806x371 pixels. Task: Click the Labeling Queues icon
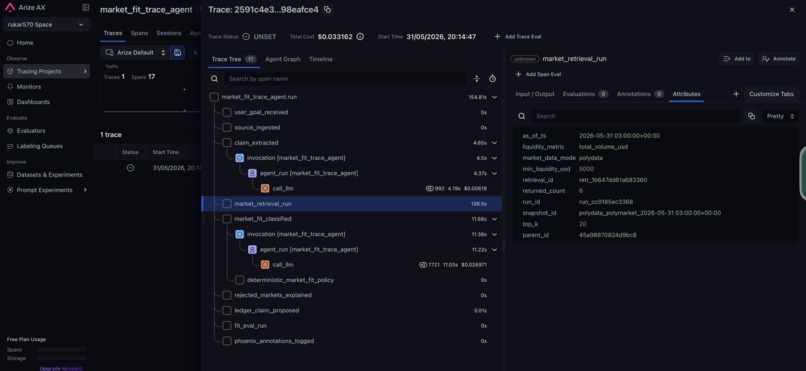coord(10,146)
